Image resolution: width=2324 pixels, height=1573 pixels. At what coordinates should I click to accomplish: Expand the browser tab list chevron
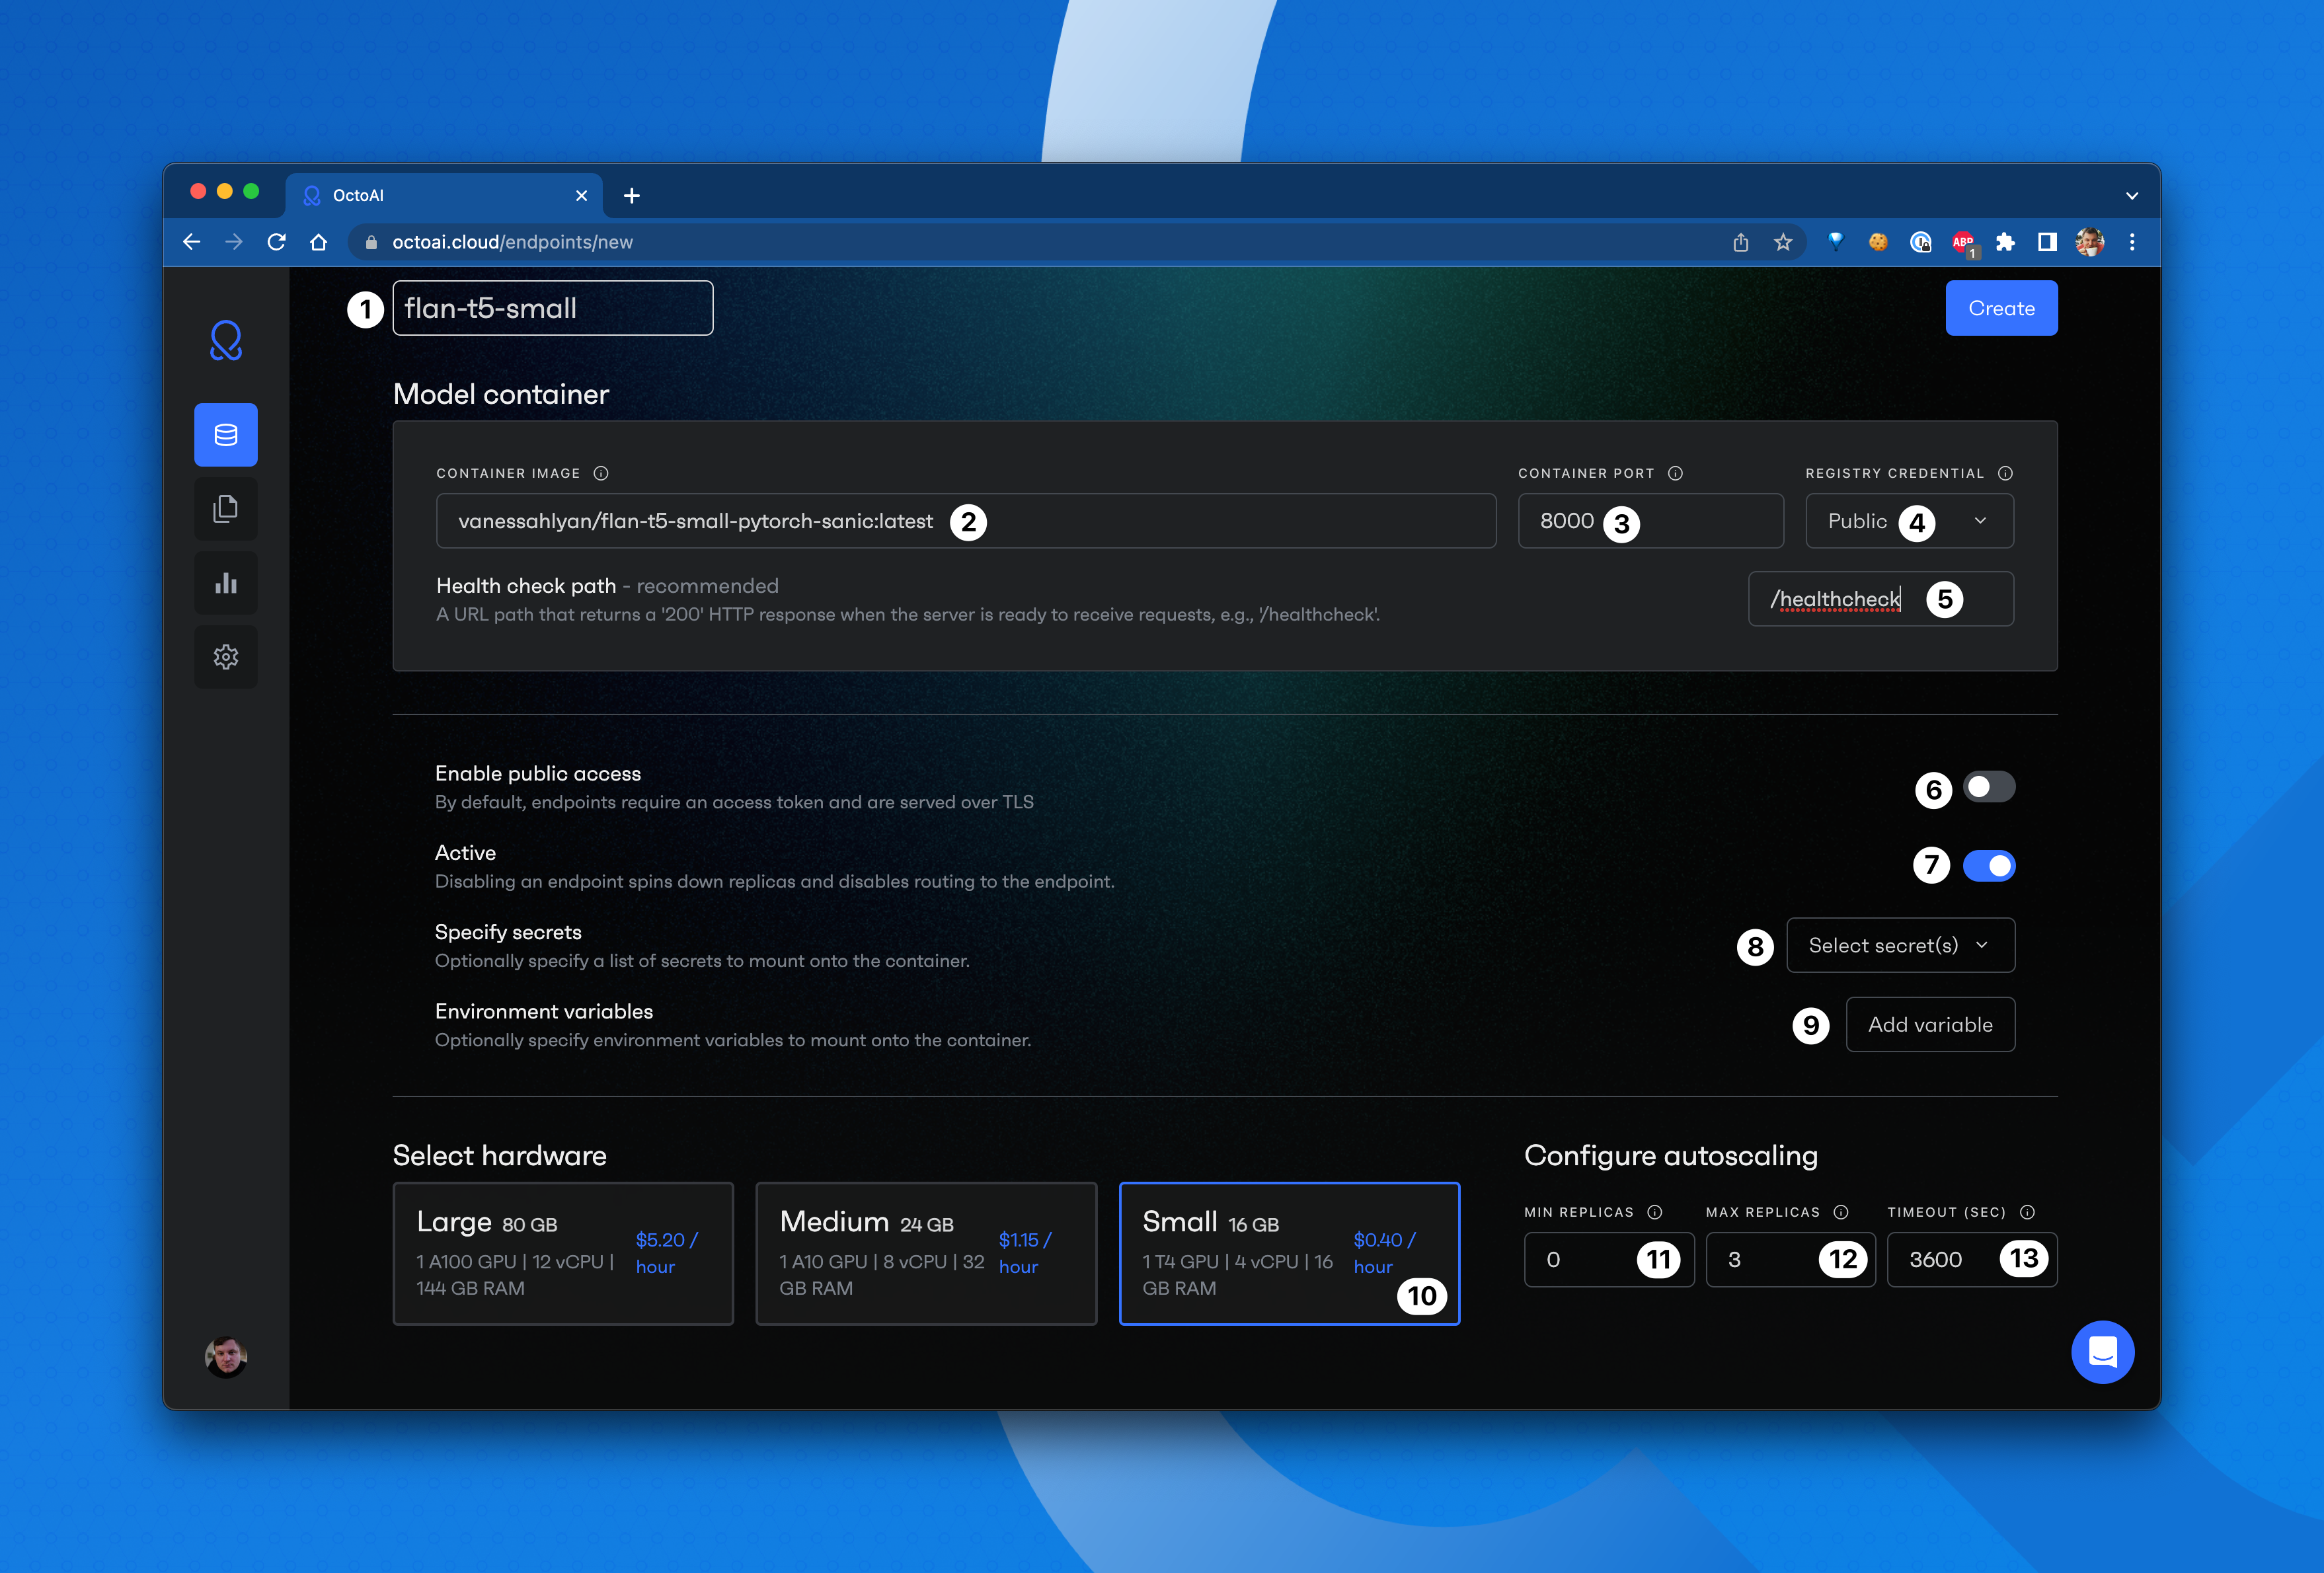click(x=2132, y=196)
